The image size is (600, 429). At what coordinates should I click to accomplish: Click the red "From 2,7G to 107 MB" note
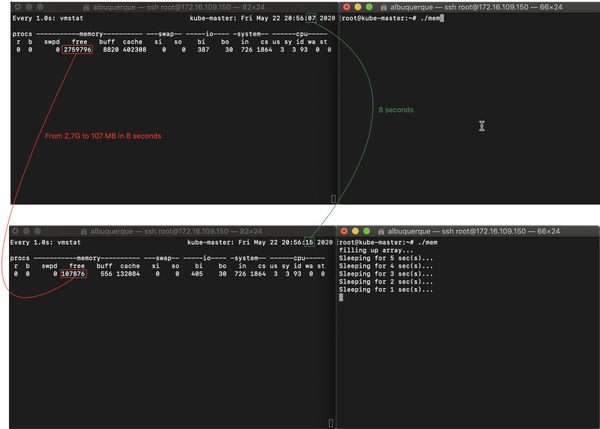click(103, 135)
